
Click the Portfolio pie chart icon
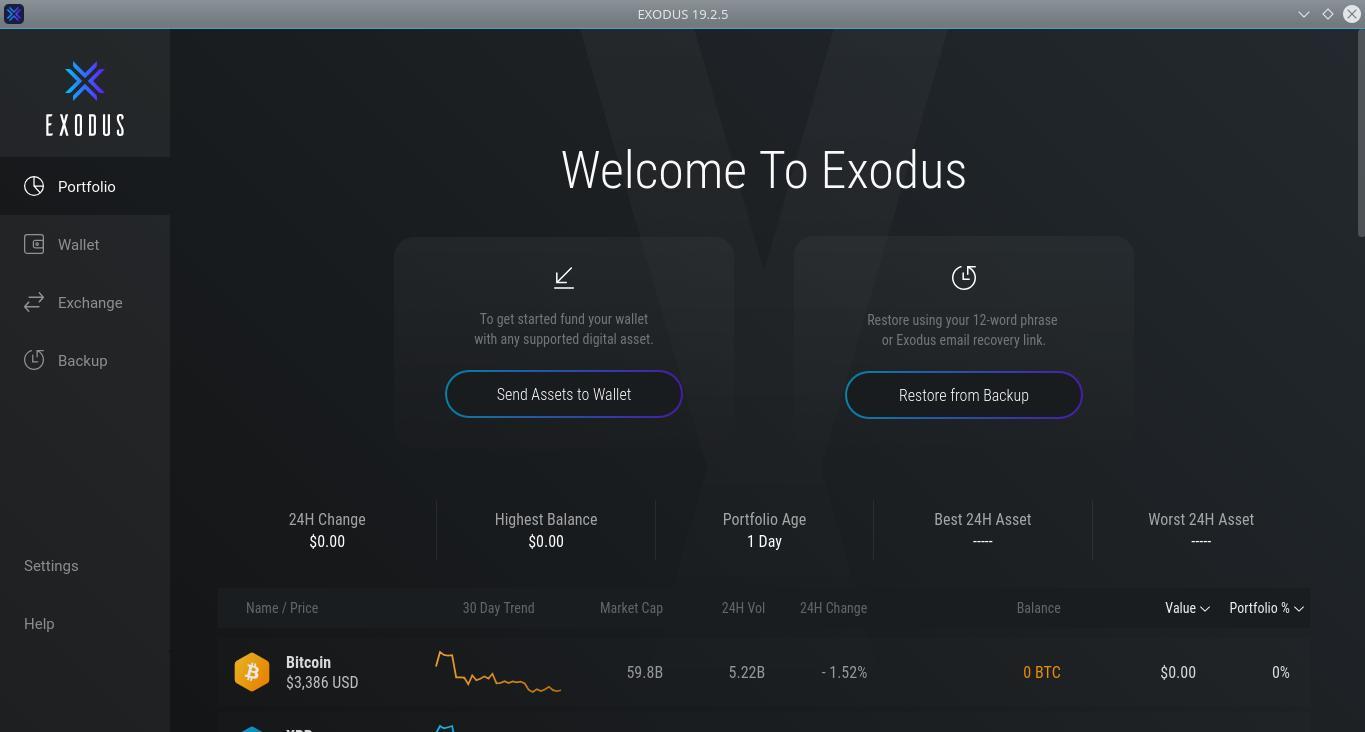tap(34, 187)
